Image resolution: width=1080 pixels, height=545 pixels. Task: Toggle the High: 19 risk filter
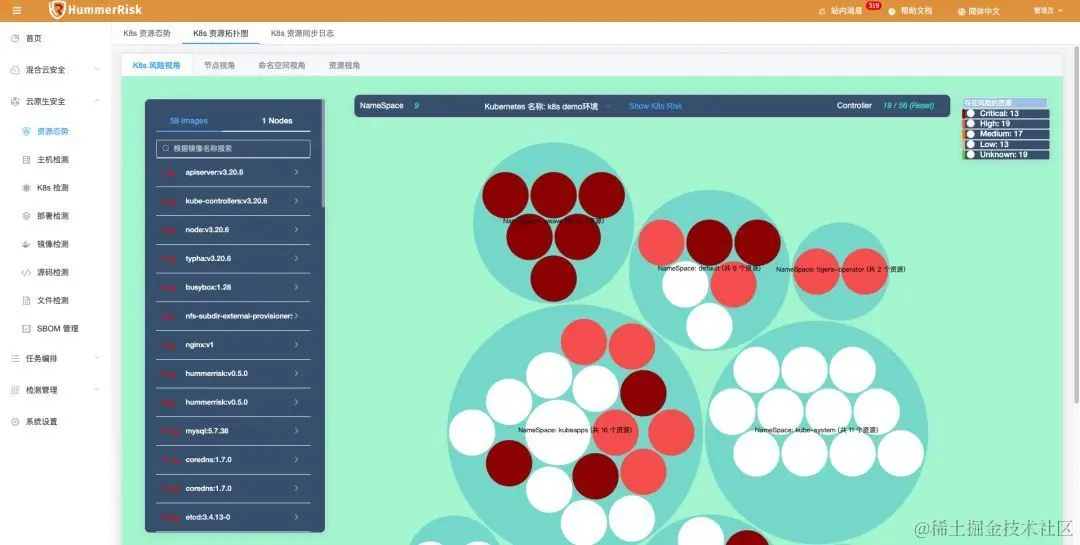1006,124
